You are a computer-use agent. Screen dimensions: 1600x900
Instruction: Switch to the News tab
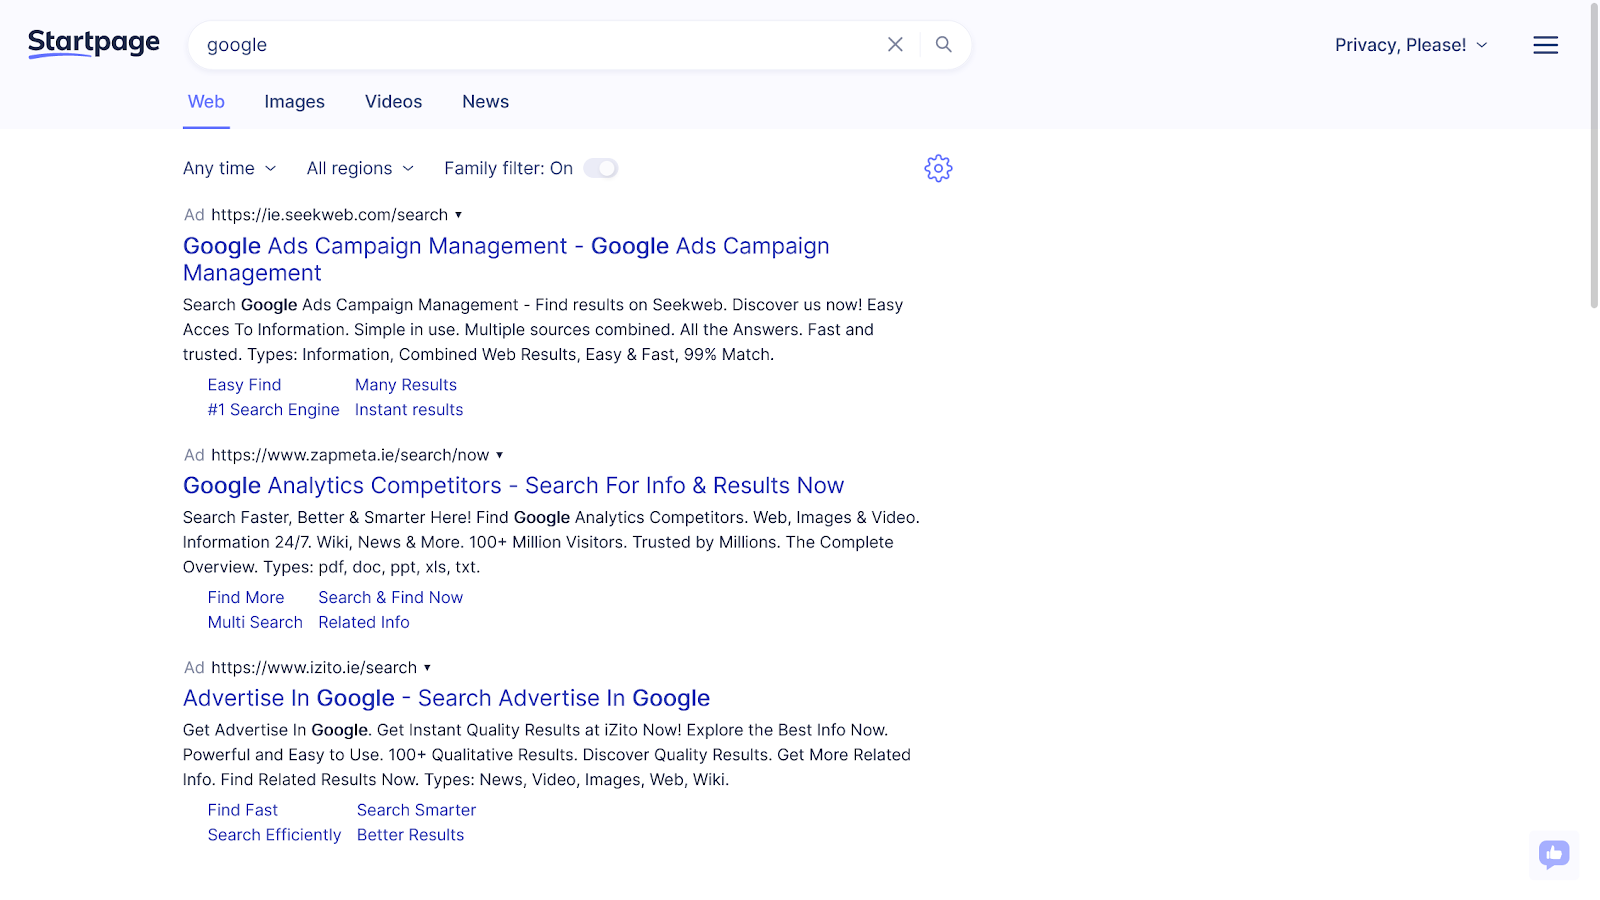[x=485, y=102]
